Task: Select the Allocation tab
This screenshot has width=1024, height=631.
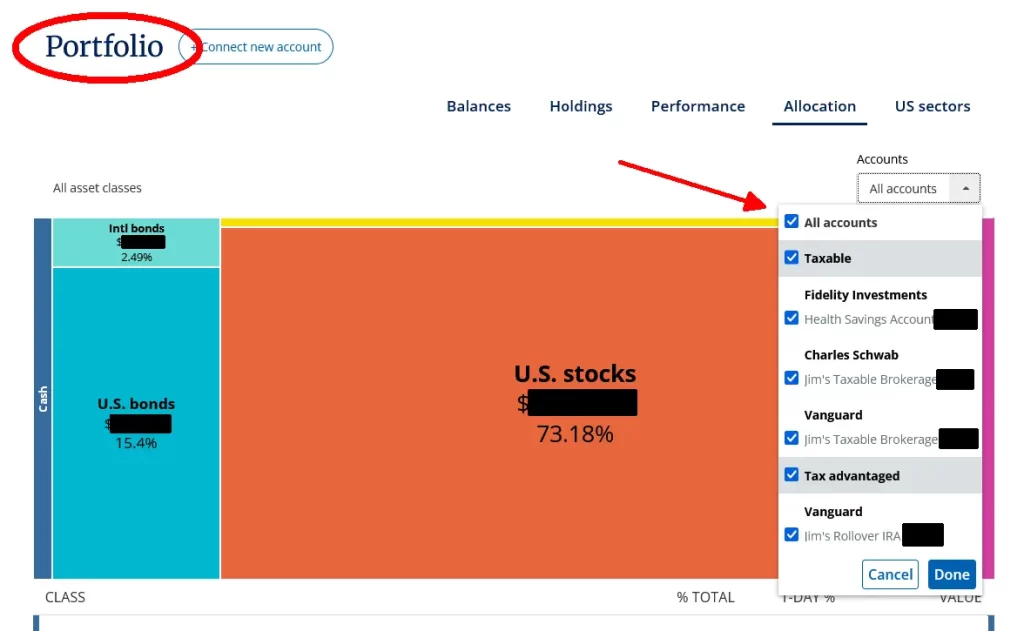Action: [x=819, y=106]
